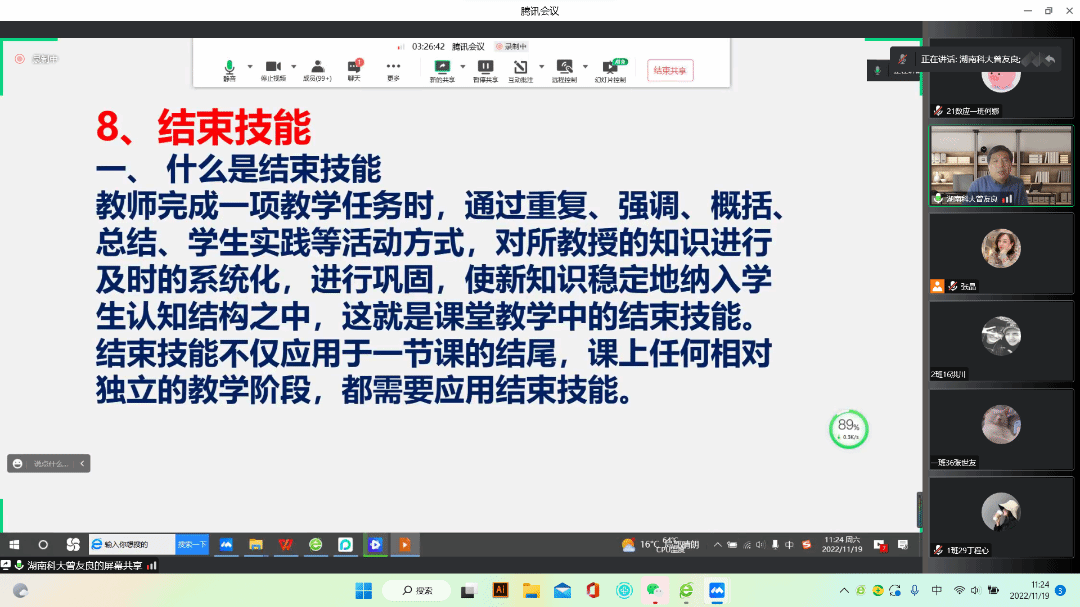The image size is (1080, 607).
Task: Click the More (更多) options icon
Action: 393,68
